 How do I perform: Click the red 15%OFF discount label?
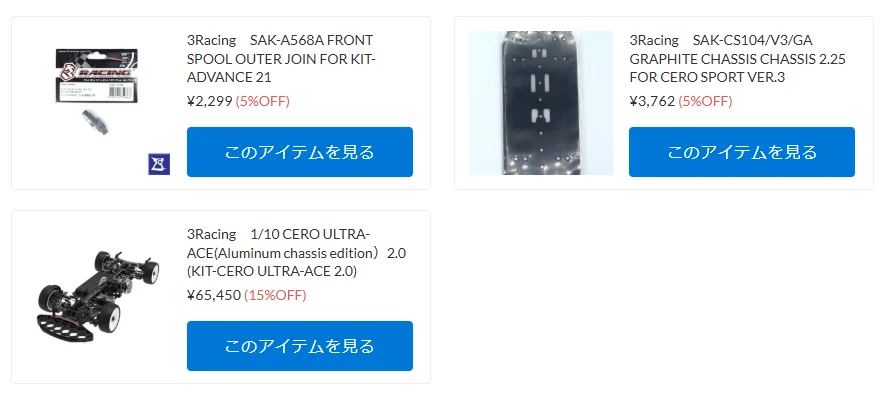click(275, 295)
